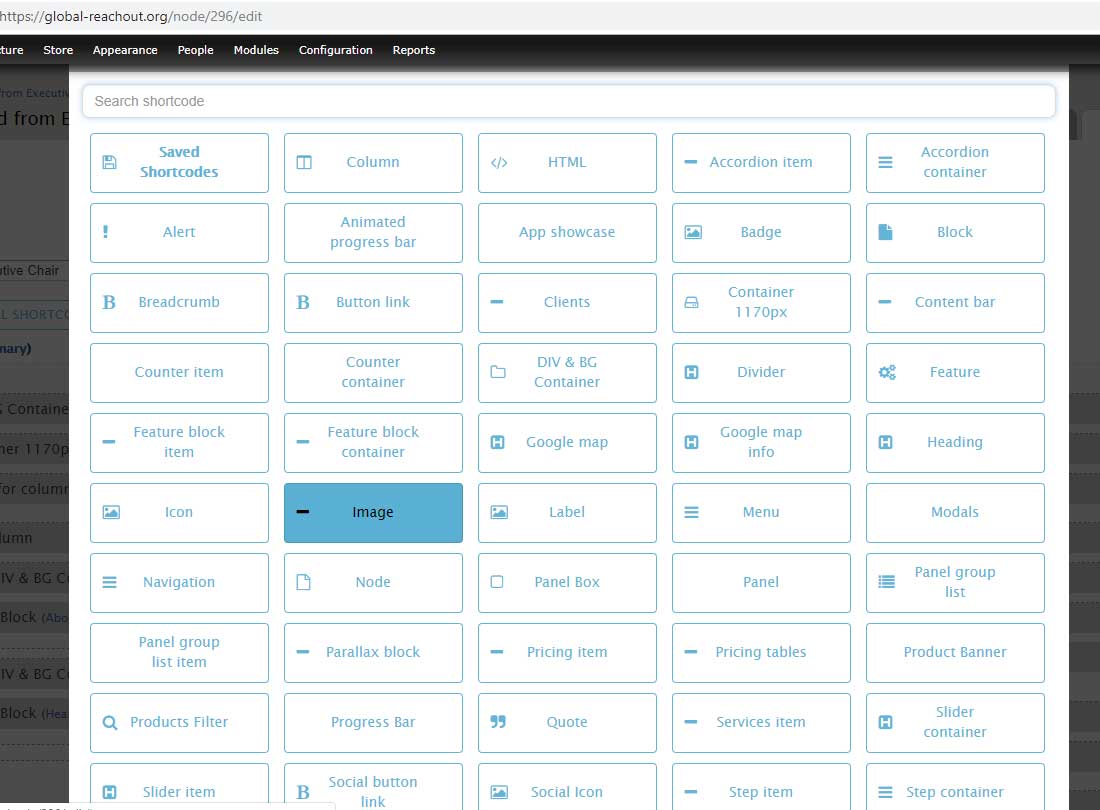Image resolution: width=1100 pixels, height=810 pixels.
Task: Open the Store admin menu
Action: [58, 50]
